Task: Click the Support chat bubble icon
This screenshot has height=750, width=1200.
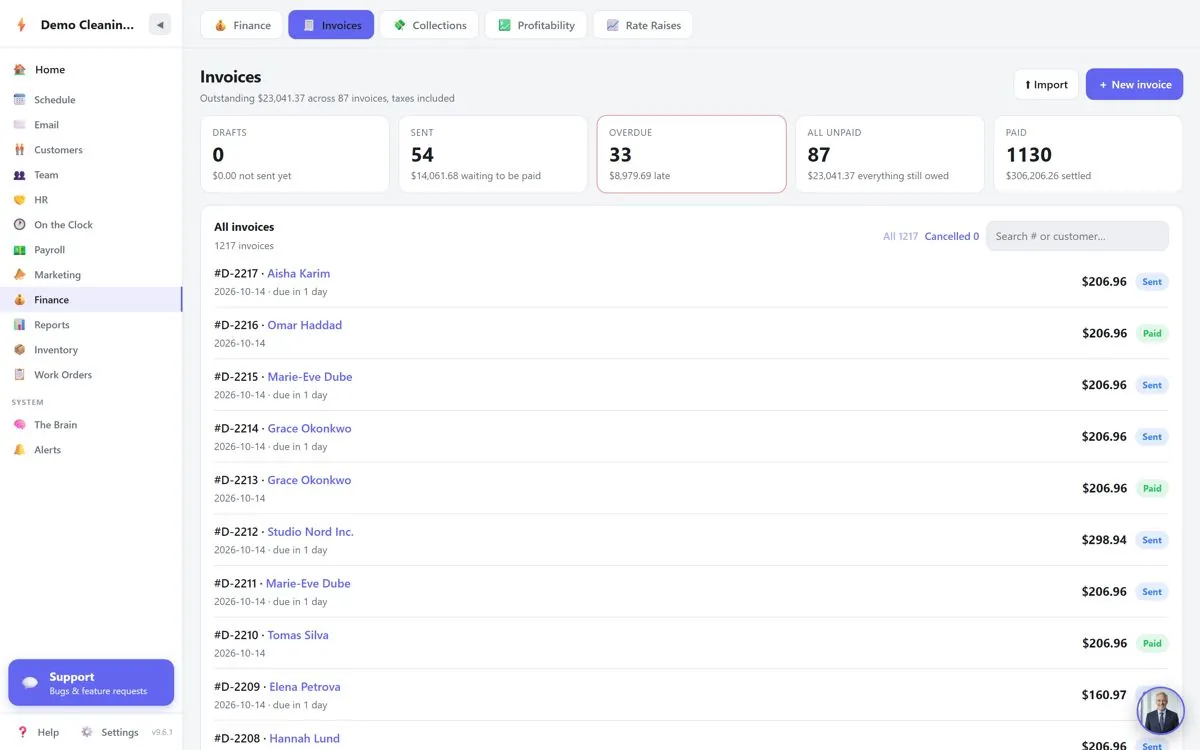Action: click(30, 683)
